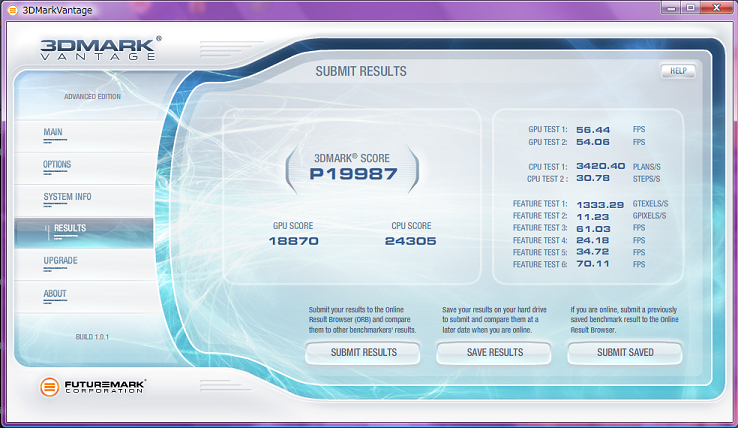This screenshot has height=428, width=738.
Task: Click CPU Test 2 value 30.78
Action: [593, 178]
